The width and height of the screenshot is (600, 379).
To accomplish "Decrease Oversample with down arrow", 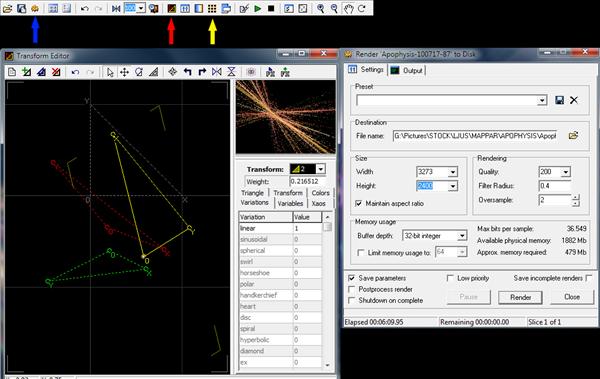I will click(x=576, y=203).
